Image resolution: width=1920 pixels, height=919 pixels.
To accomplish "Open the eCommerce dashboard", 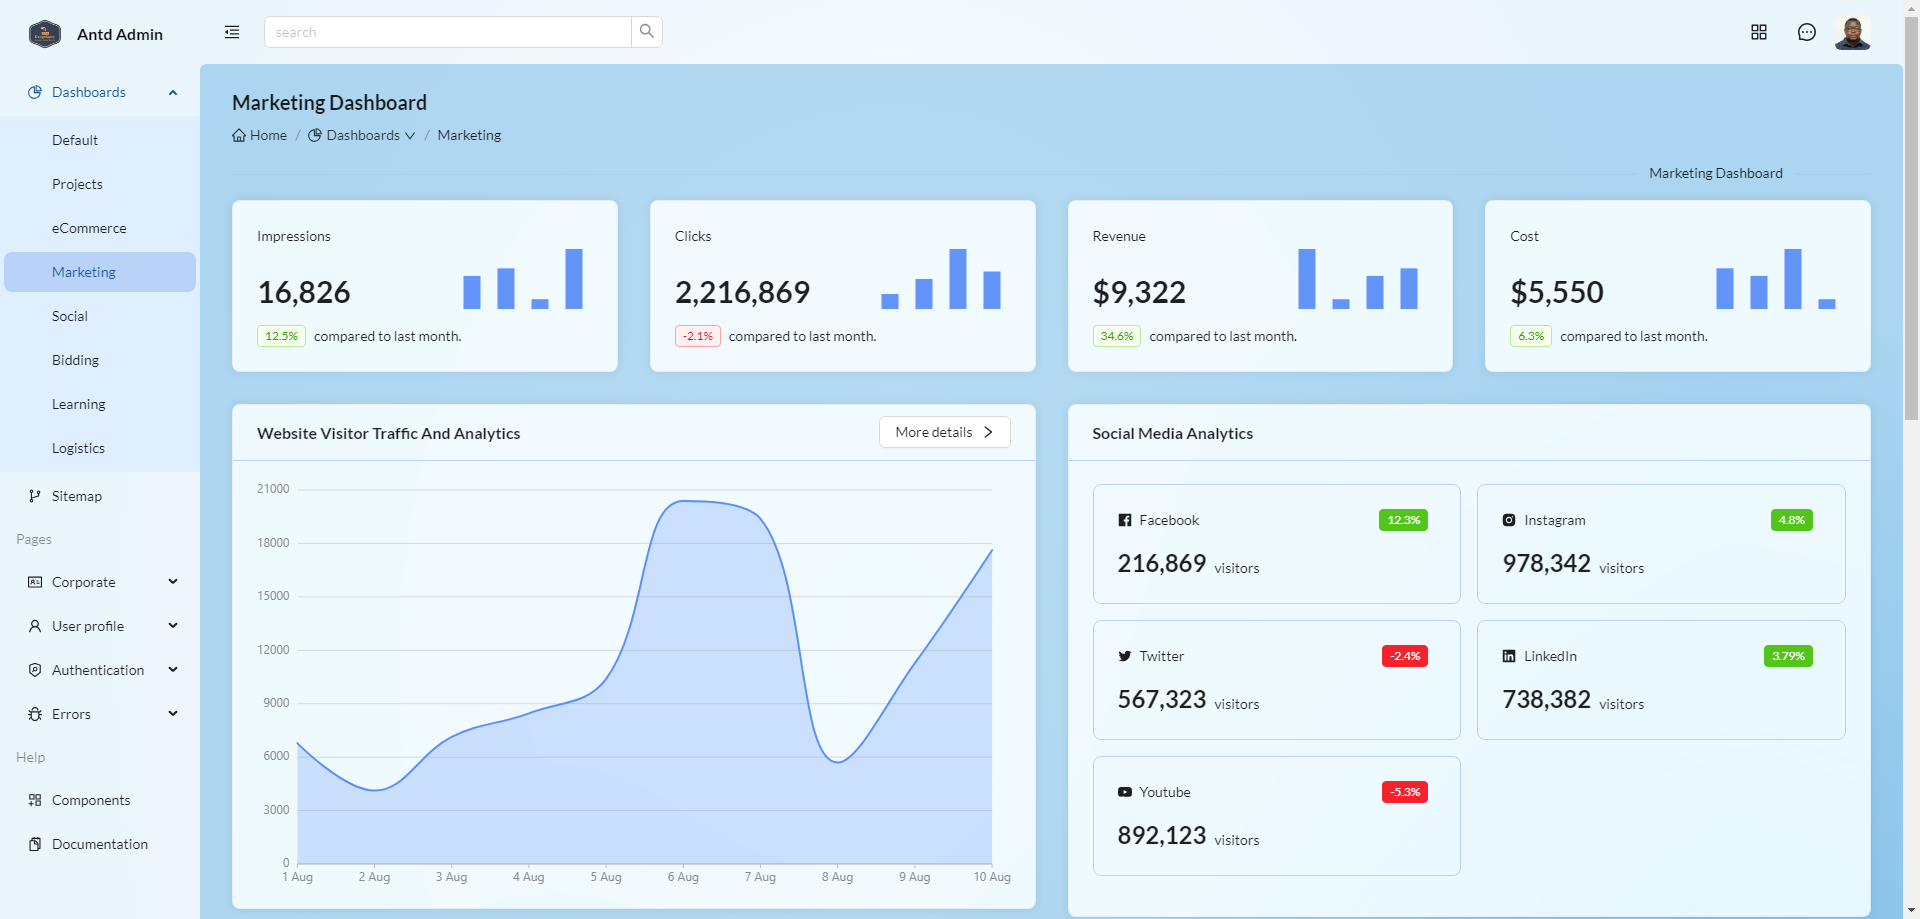I will [x=100, y=228].
